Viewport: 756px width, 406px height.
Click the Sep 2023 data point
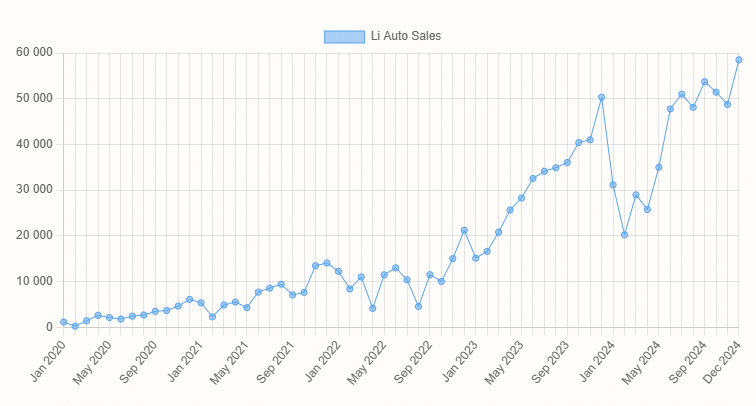pyautogui.click(x=567, y=162)
